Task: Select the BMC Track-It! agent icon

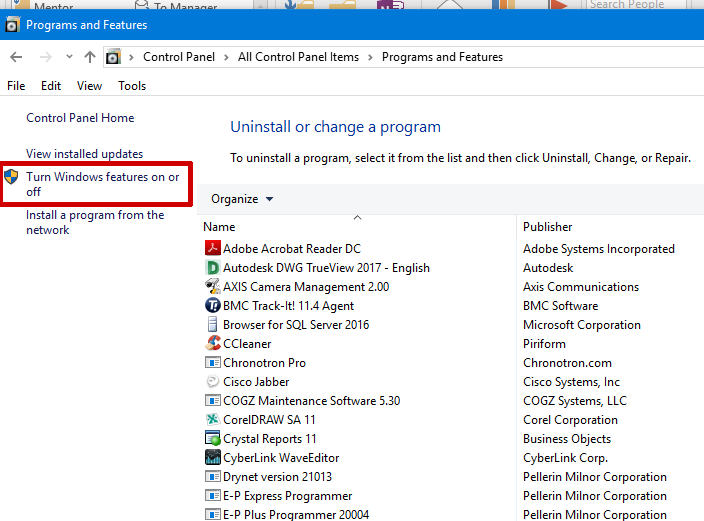Action: click(x=212, y=306)
